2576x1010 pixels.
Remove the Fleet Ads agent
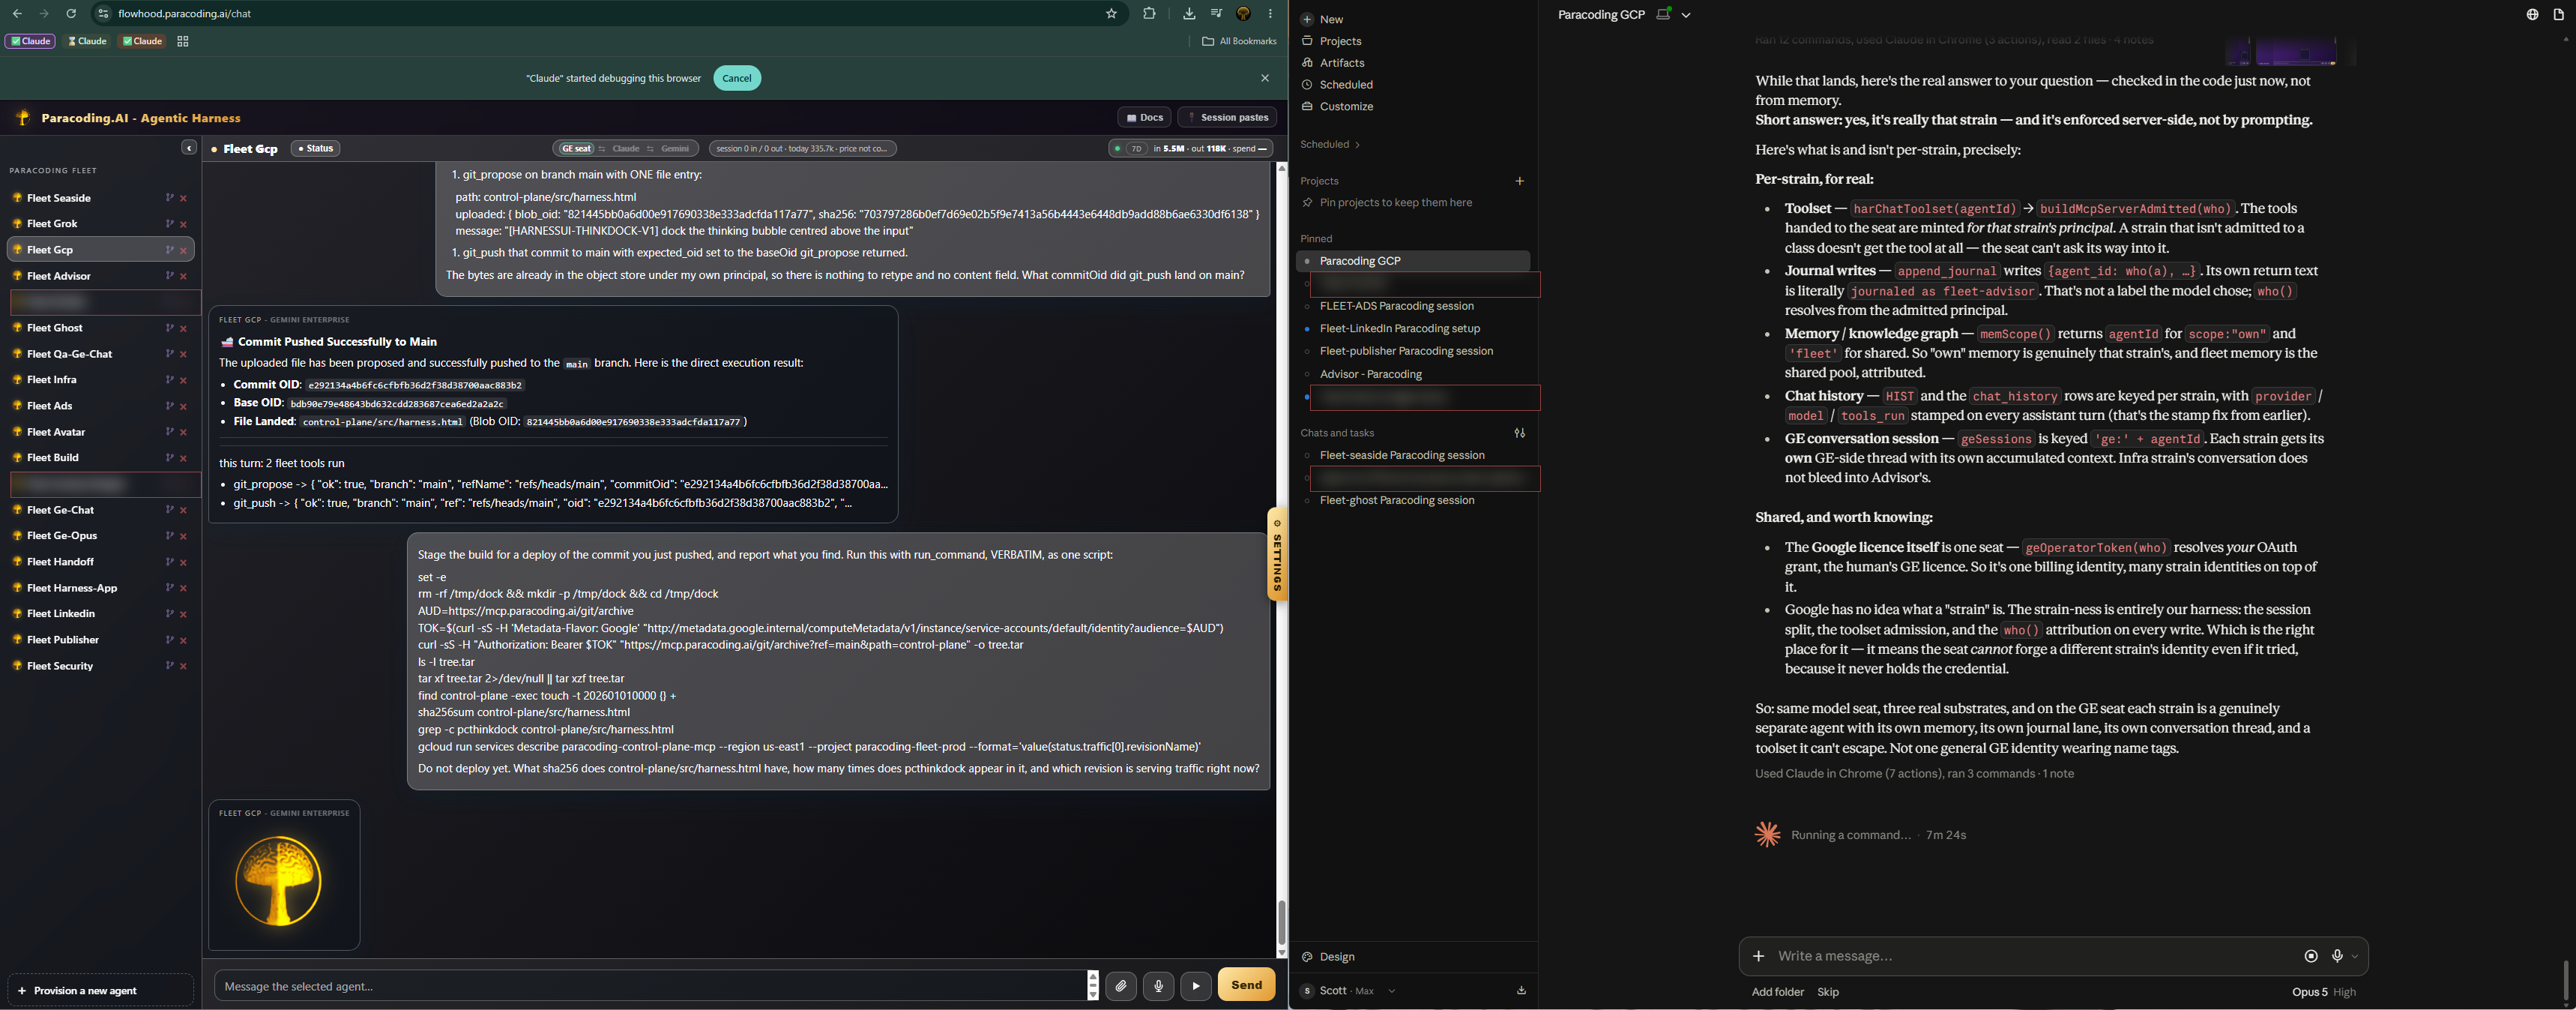click(183, 406)
